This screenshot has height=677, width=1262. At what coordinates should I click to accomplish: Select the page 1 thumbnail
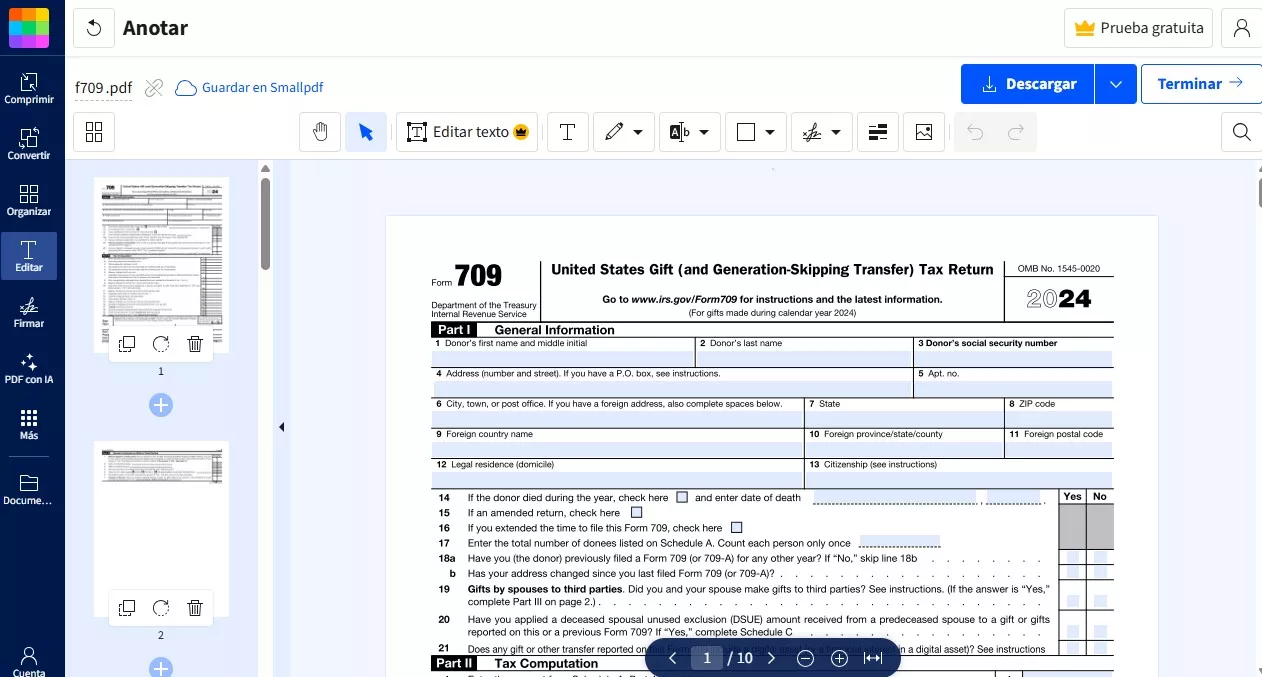161,265
